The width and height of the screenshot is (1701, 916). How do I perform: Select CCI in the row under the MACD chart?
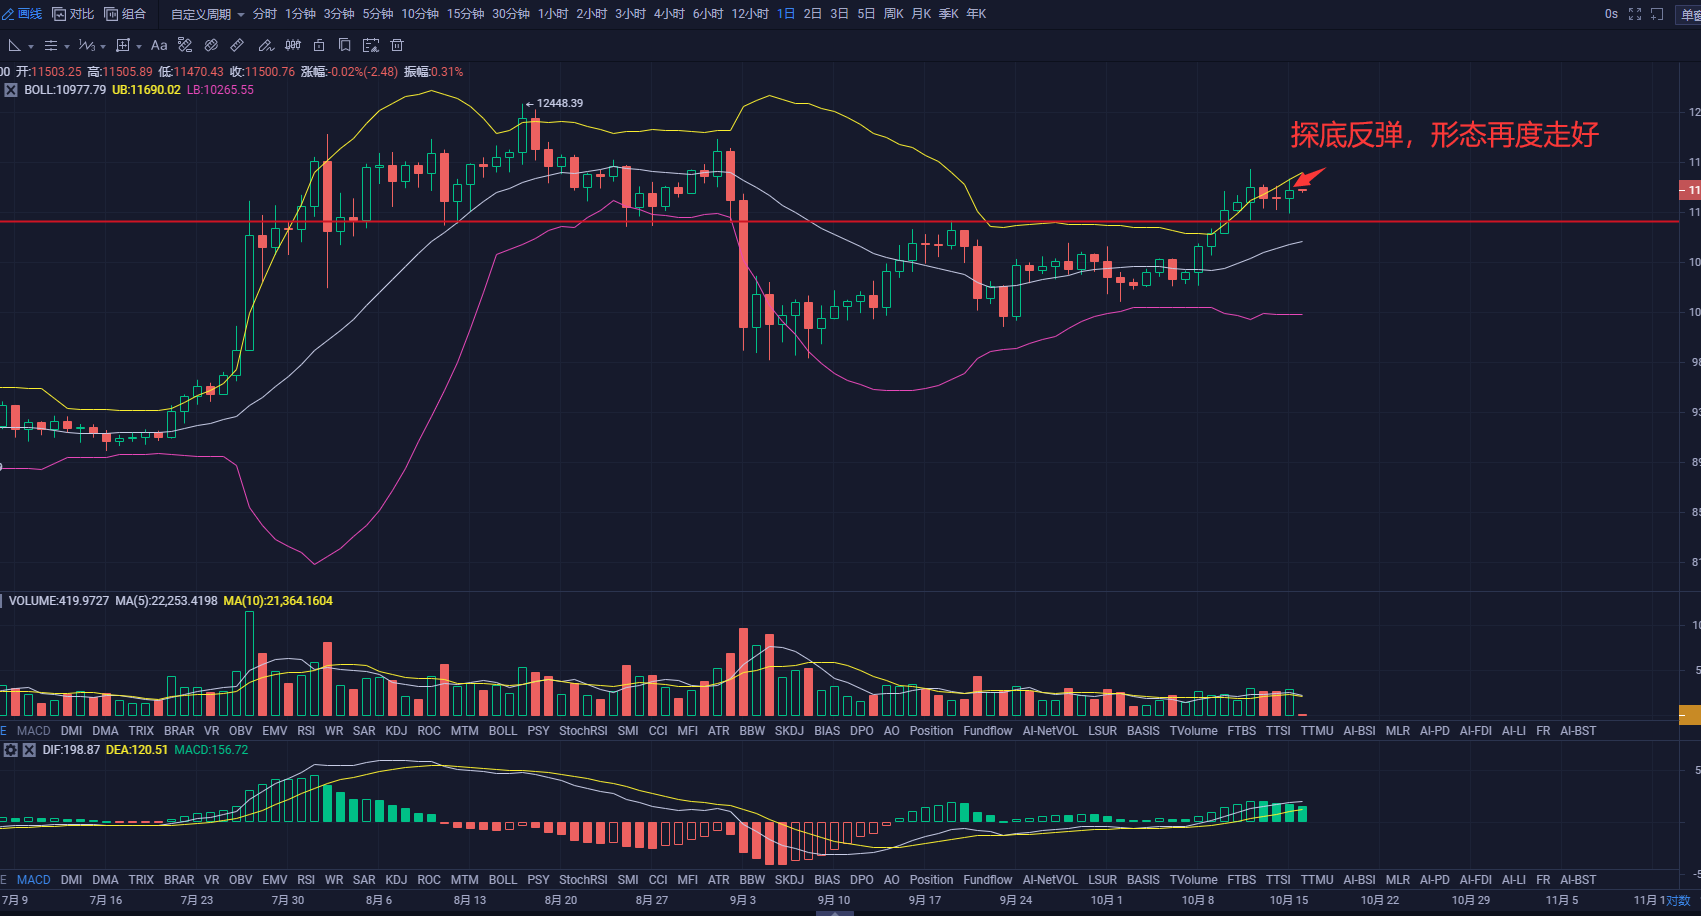point(658,880)
